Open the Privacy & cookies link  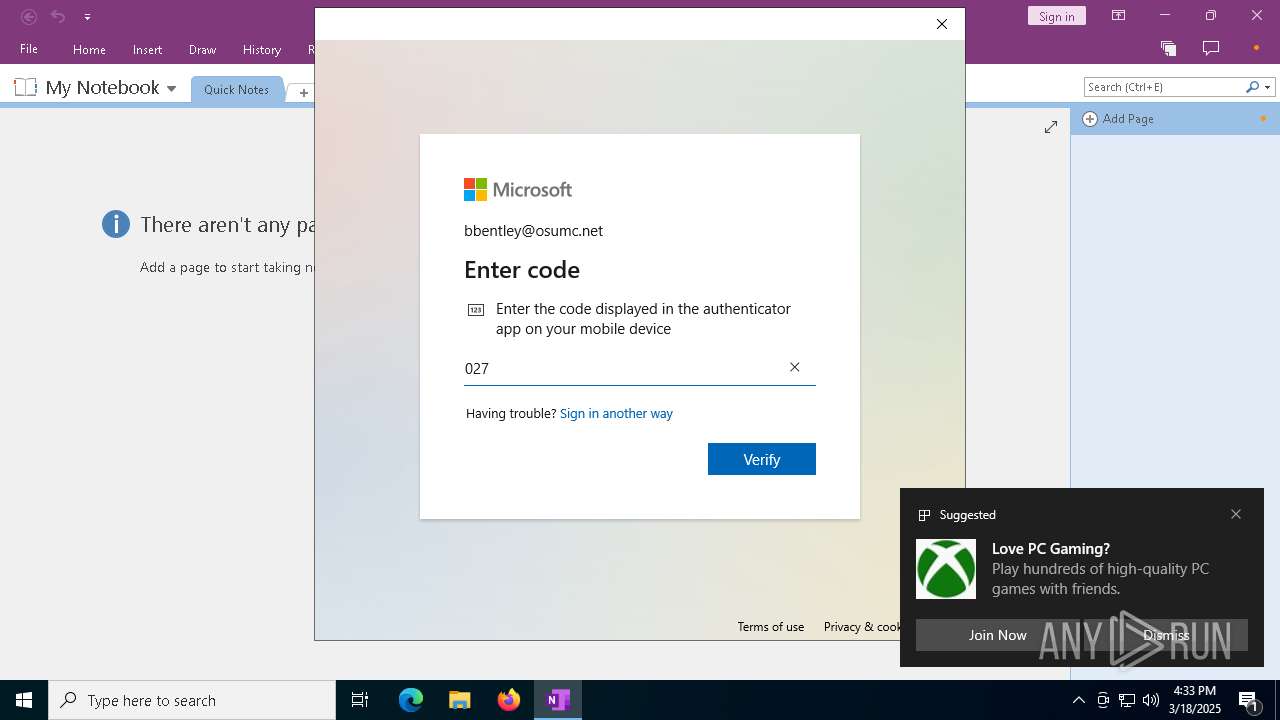[862, 627]
